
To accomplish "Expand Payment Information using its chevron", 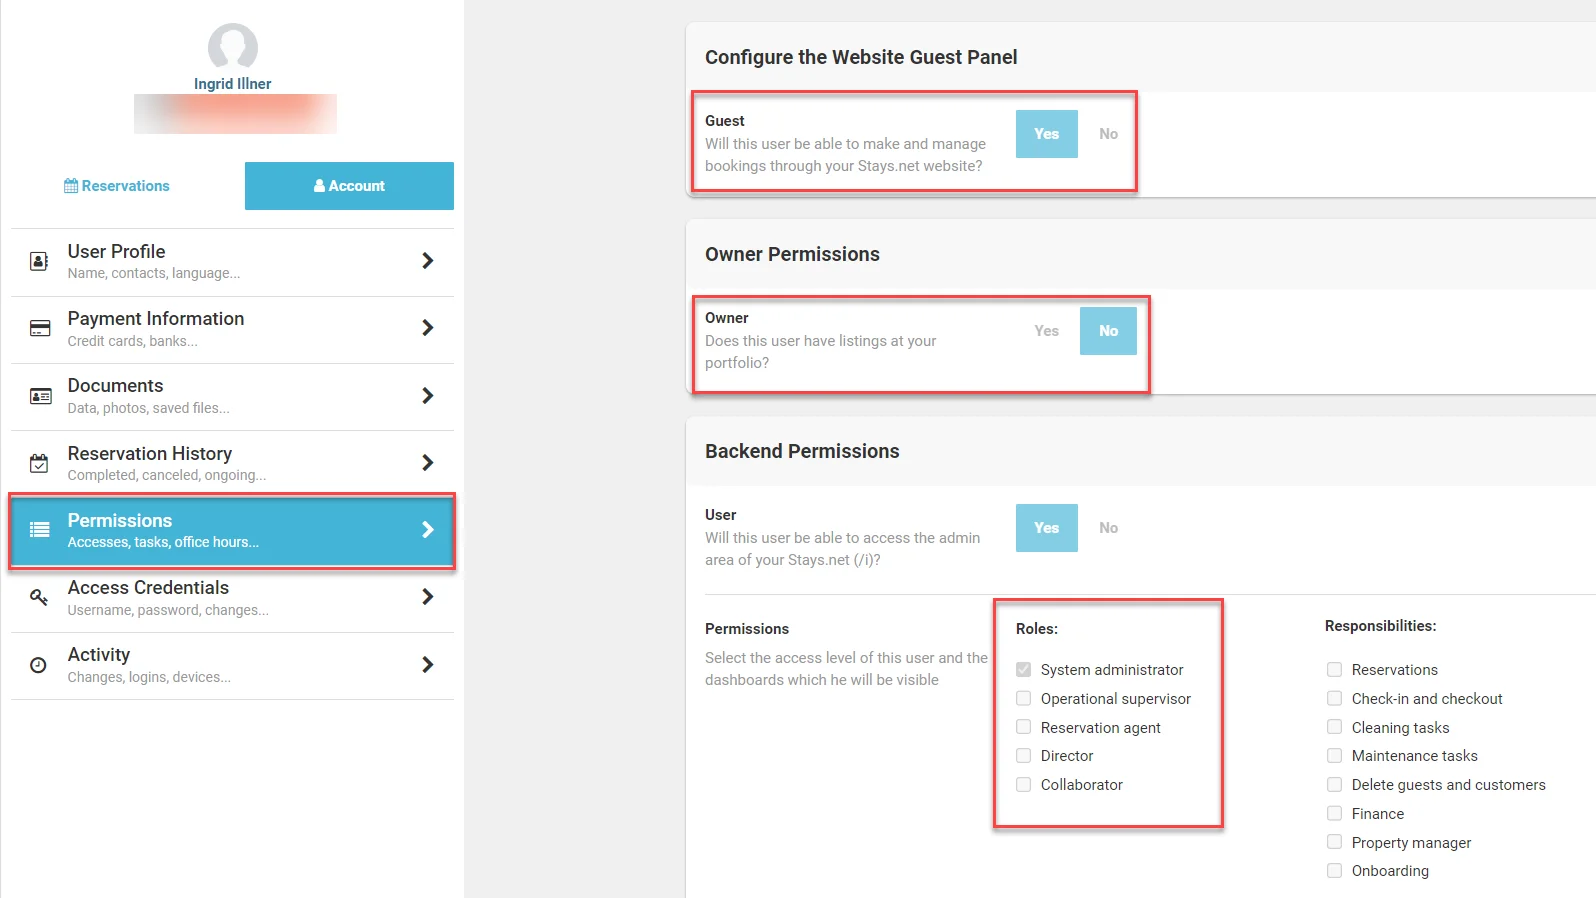I will [x=428, y=328].
